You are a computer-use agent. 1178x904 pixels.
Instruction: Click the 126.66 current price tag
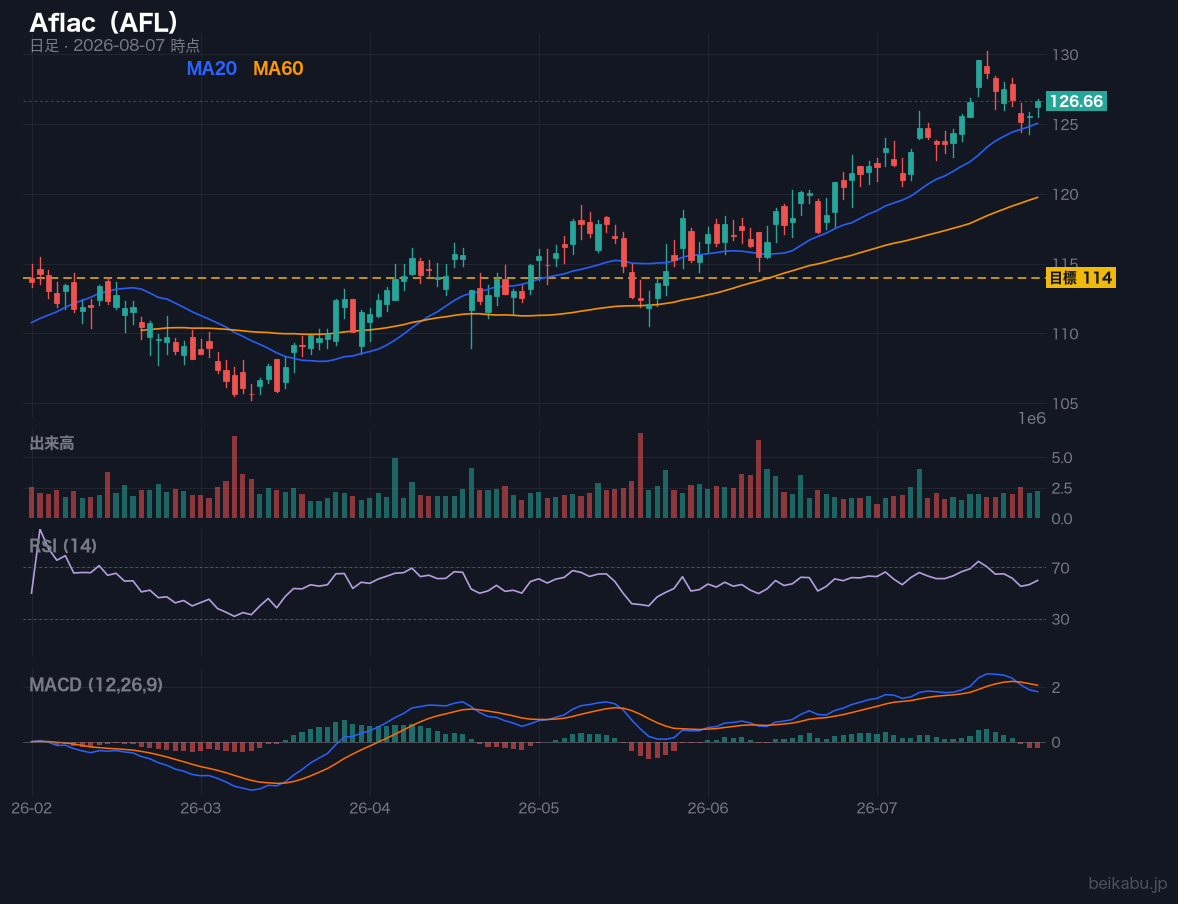(x=1076, y=101)
